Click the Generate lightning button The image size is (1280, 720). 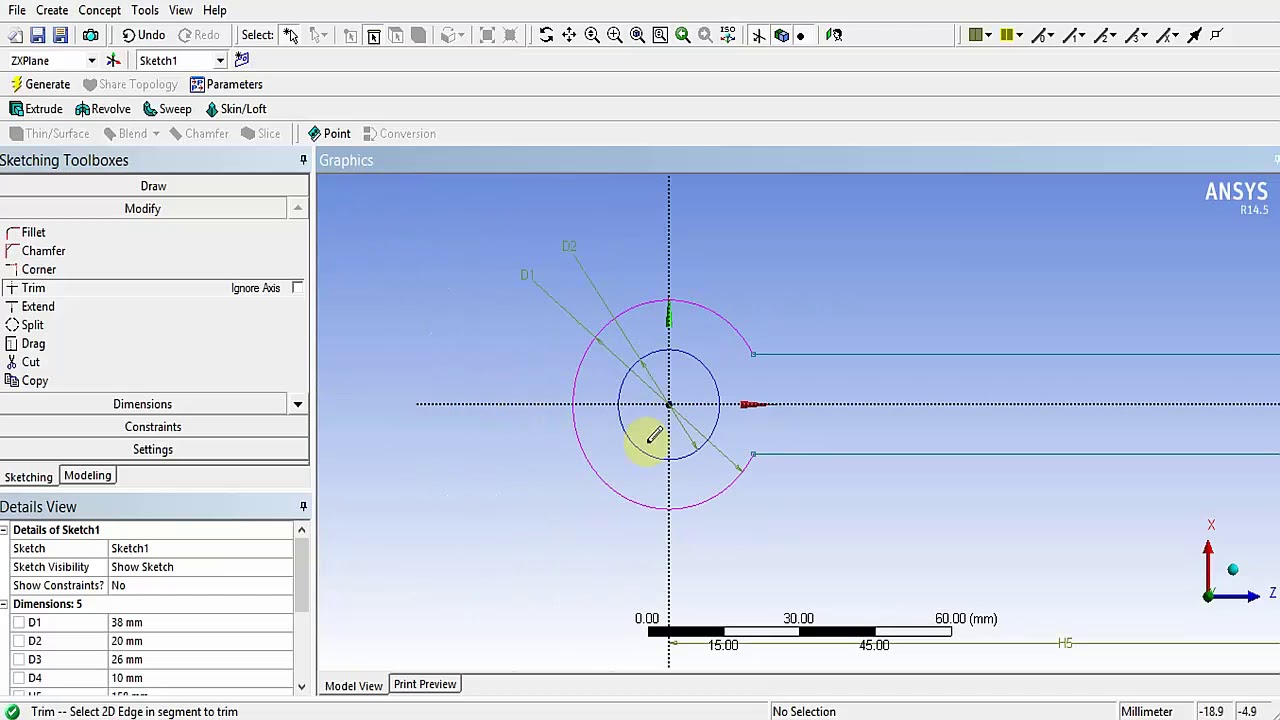(x=40, y=84)
